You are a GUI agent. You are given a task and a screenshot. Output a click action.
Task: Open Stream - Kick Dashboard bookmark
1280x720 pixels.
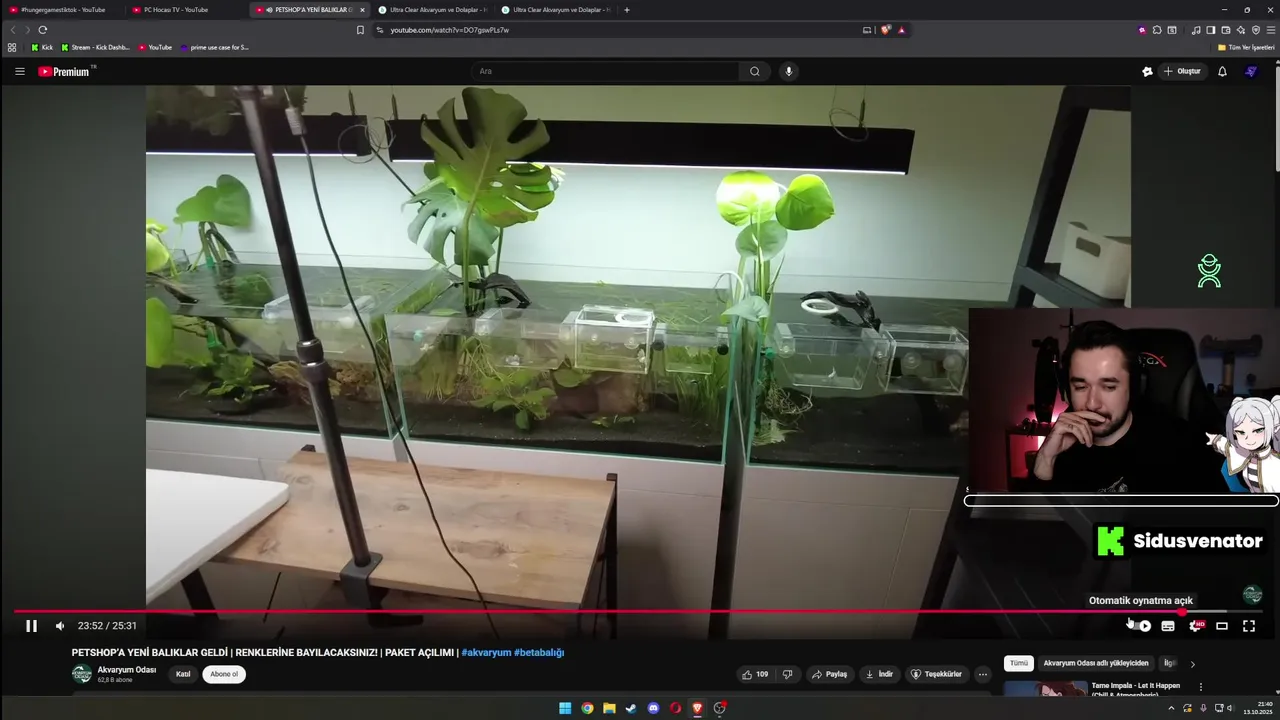(x=96, y=47)
